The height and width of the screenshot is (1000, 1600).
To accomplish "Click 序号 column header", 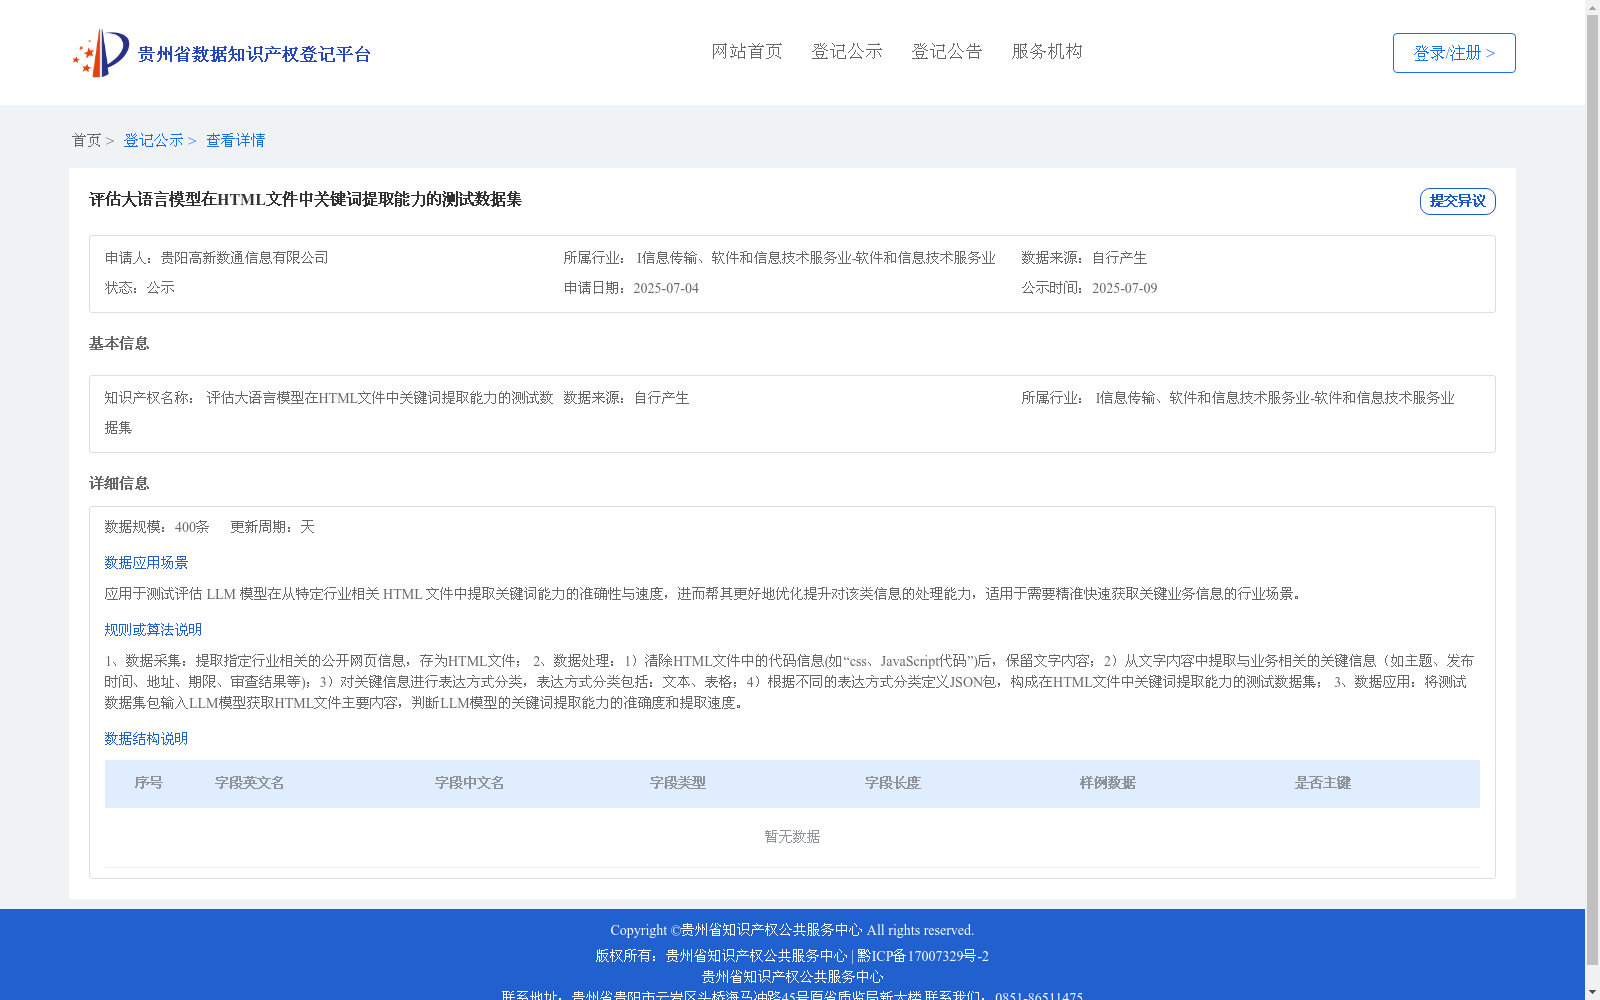I will [x=149, y=783].
